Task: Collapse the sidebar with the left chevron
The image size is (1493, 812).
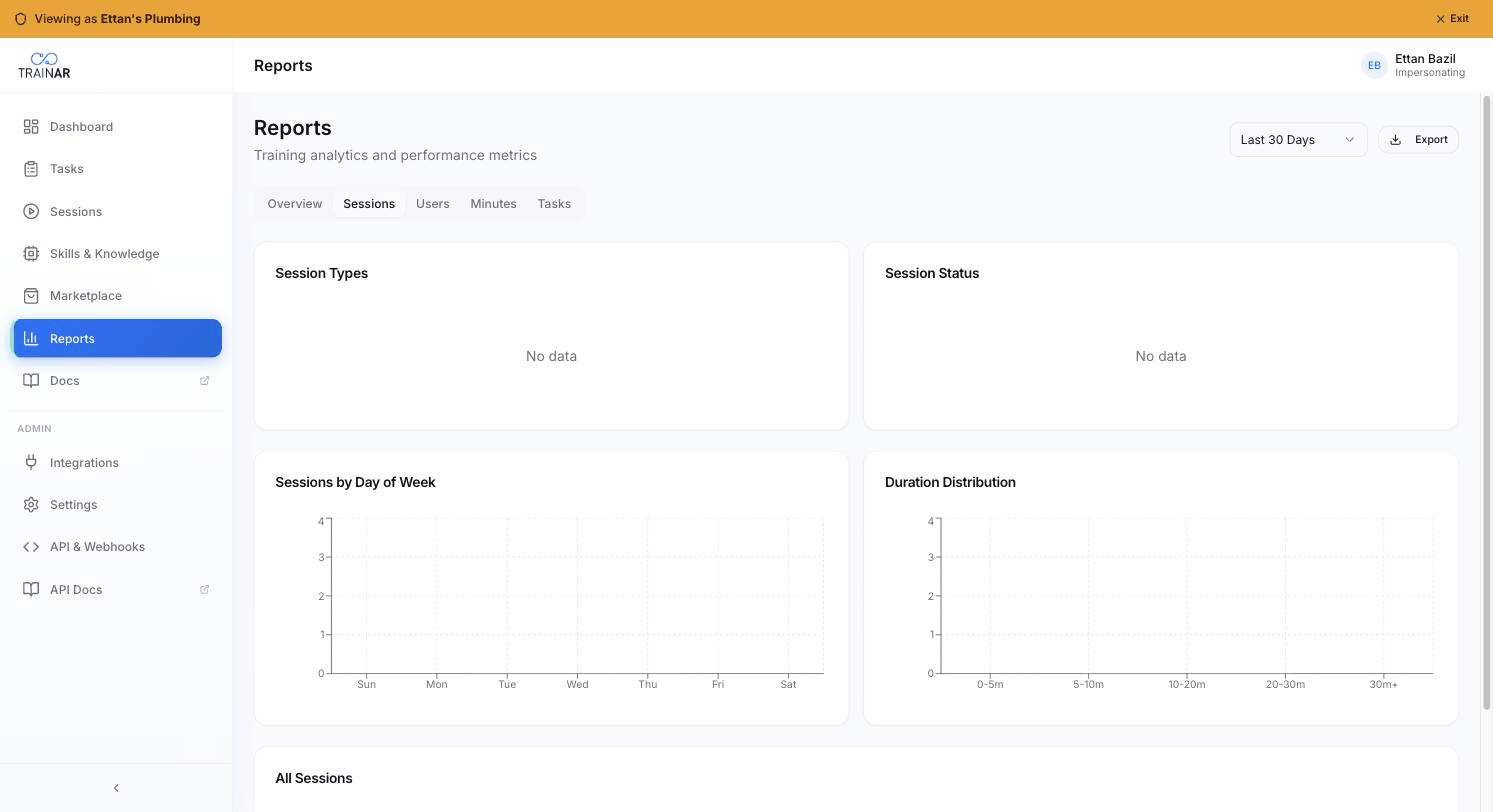Action: point(116,788)
